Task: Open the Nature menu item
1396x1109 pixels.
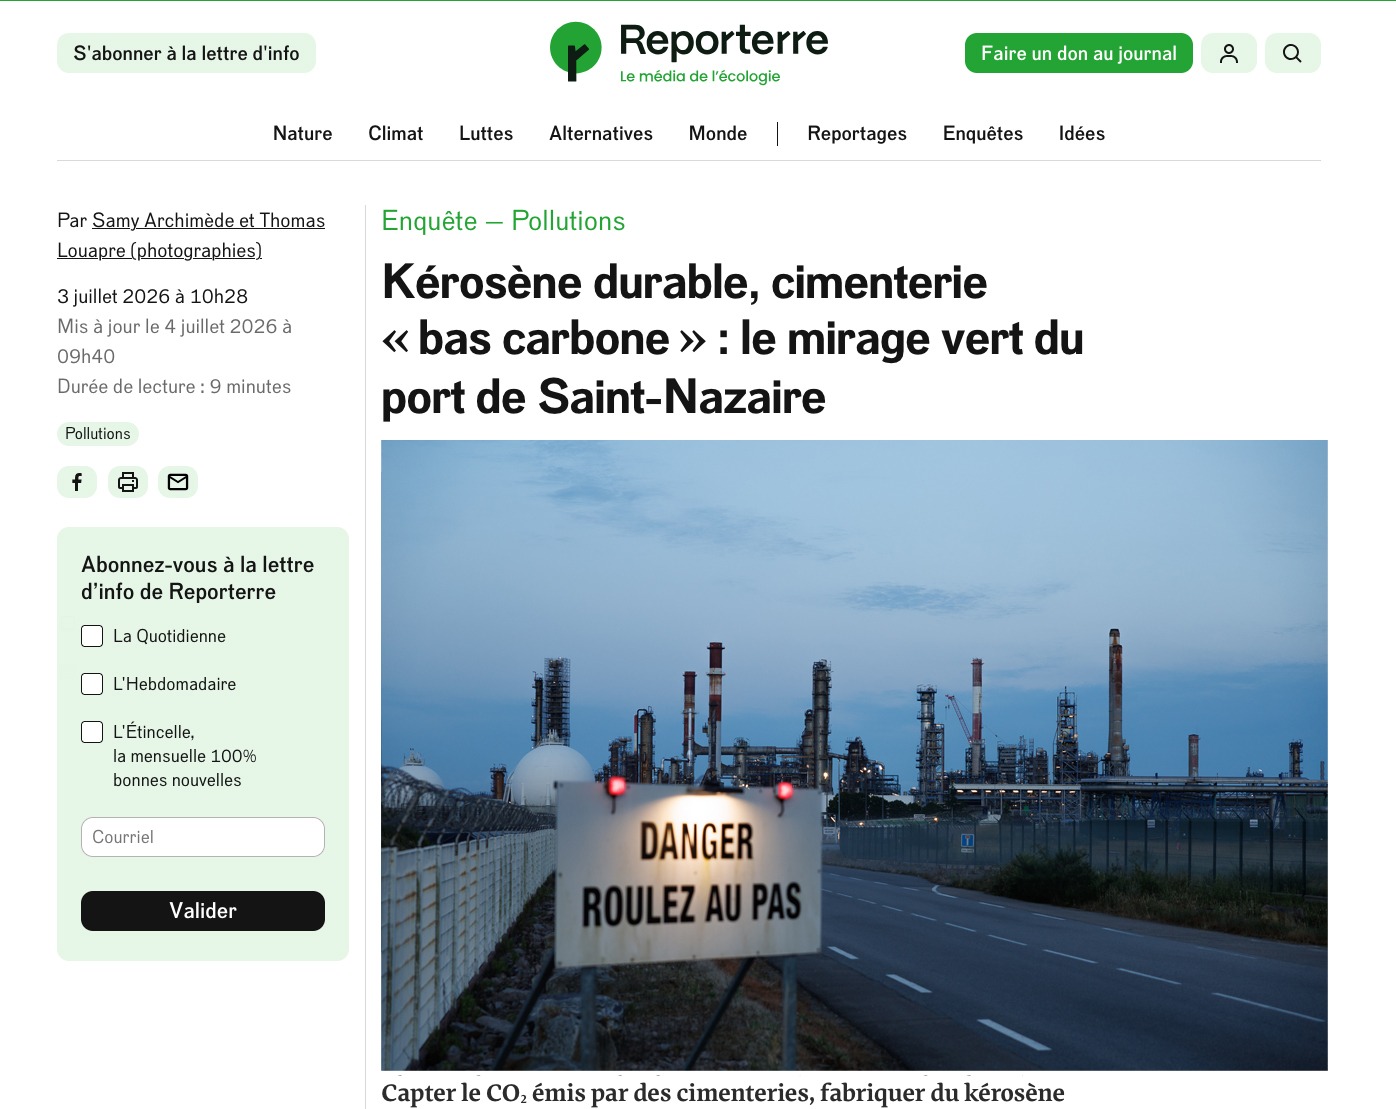Action: tap(302, 133)
